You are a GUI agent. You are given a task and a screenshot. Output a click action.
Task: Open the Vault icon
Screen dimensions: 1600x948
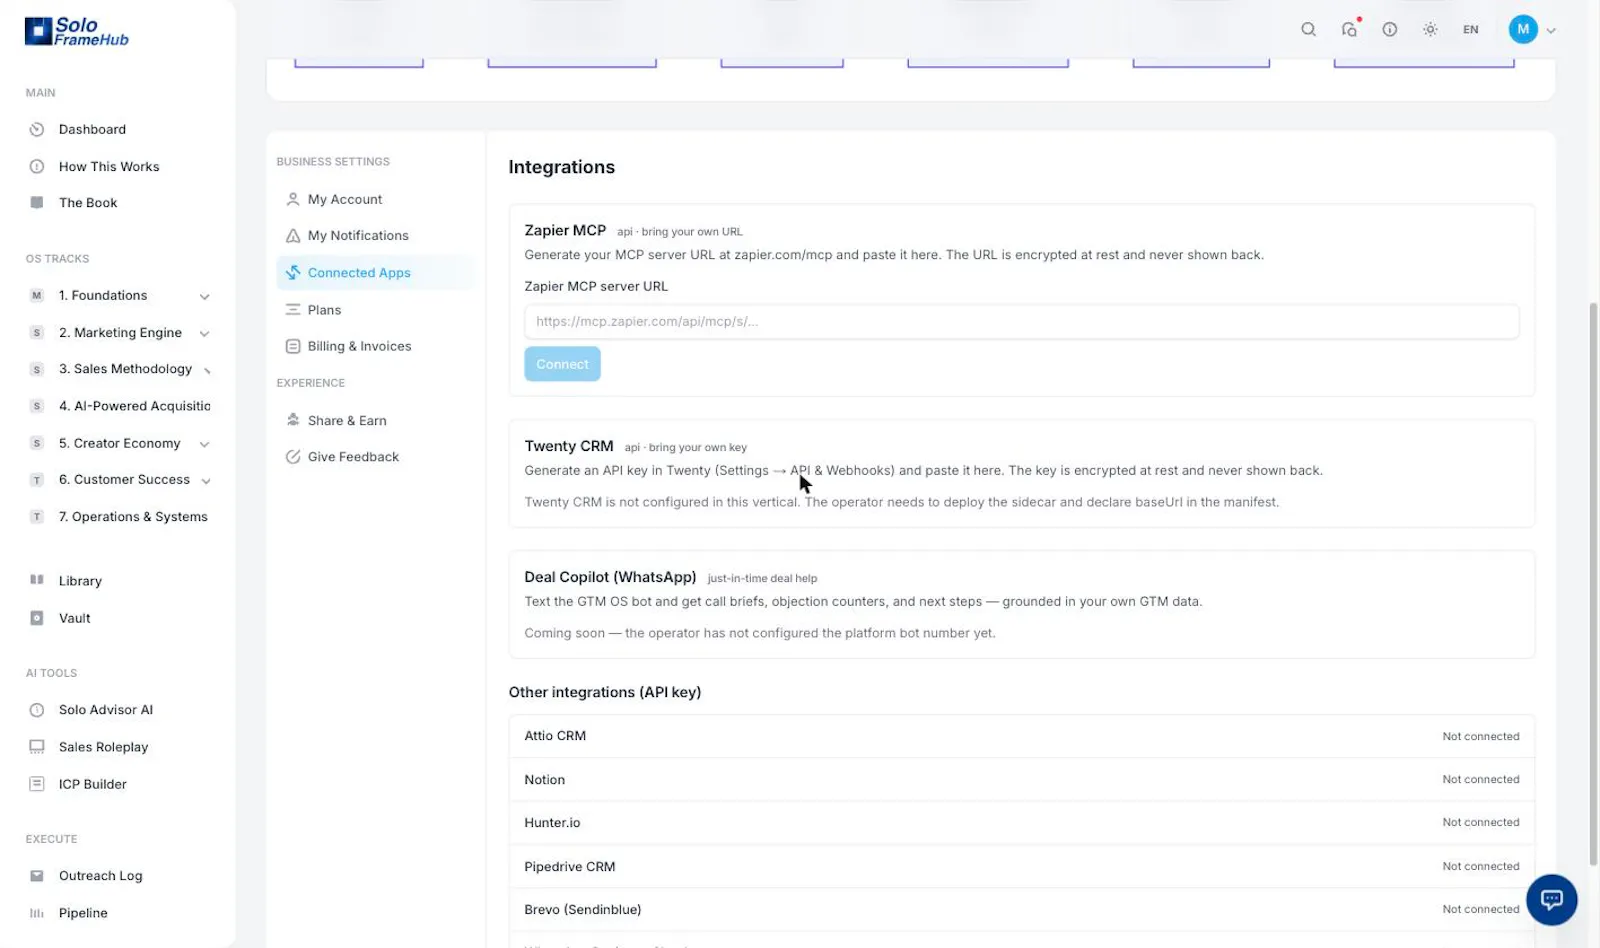pos(37,618)
